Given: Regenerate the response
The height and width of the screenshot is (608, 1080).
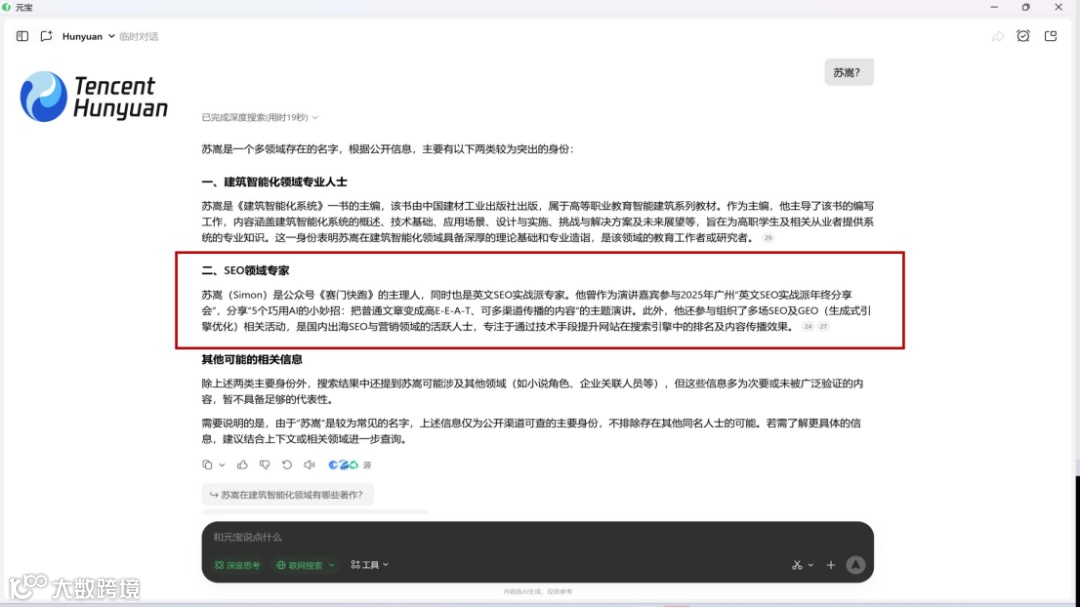Looking at the screenshot, I should tap(287, 465).
